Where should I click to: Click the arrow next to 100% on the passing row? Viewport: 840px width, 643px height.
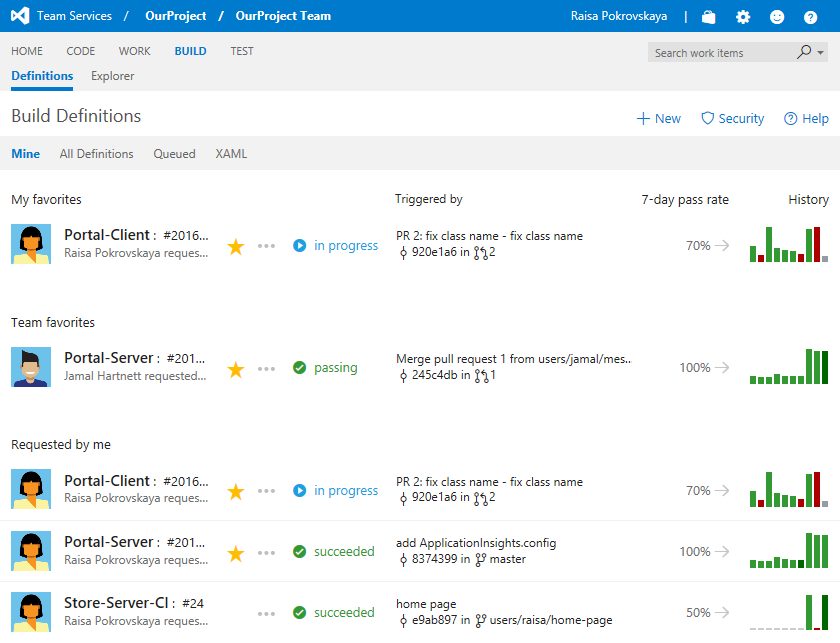722,368
